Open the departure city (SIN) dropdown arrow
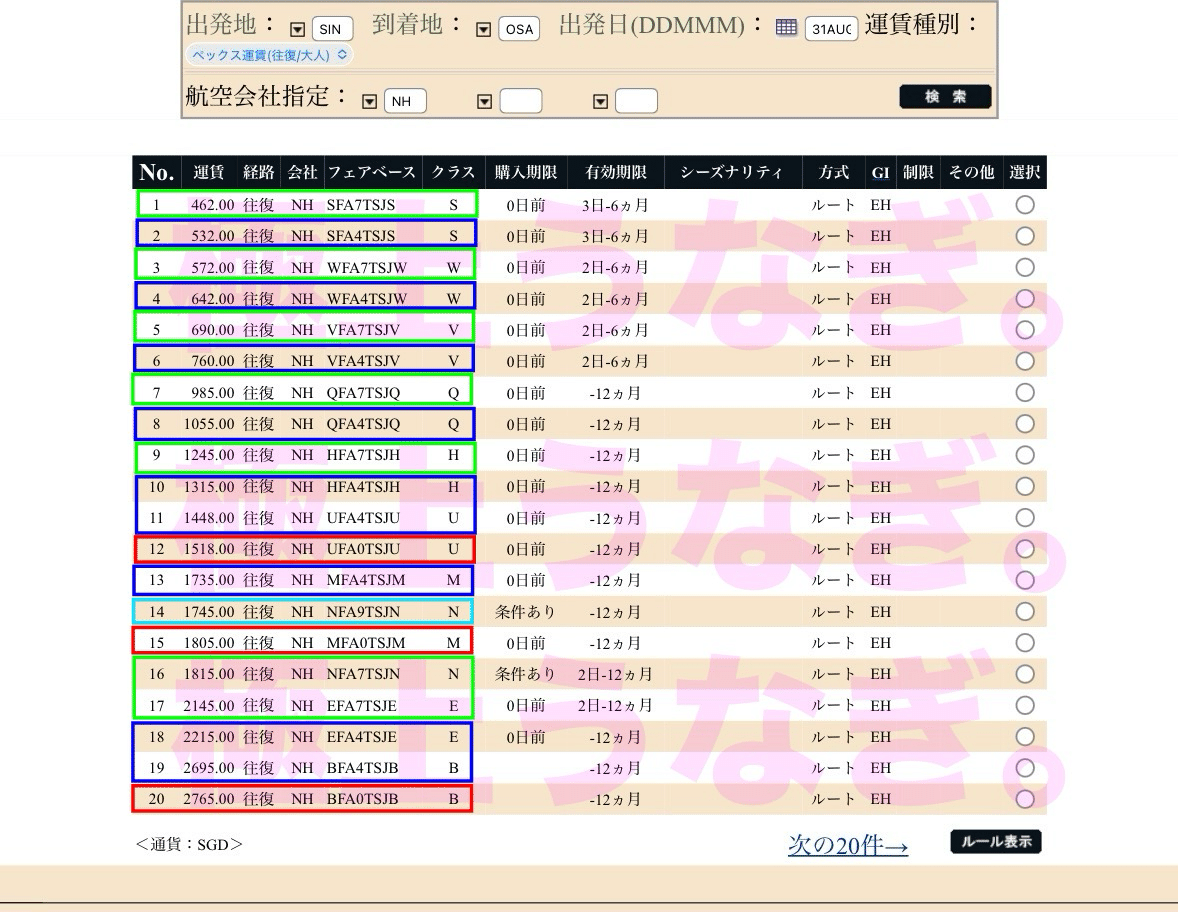 pos(298,29)
